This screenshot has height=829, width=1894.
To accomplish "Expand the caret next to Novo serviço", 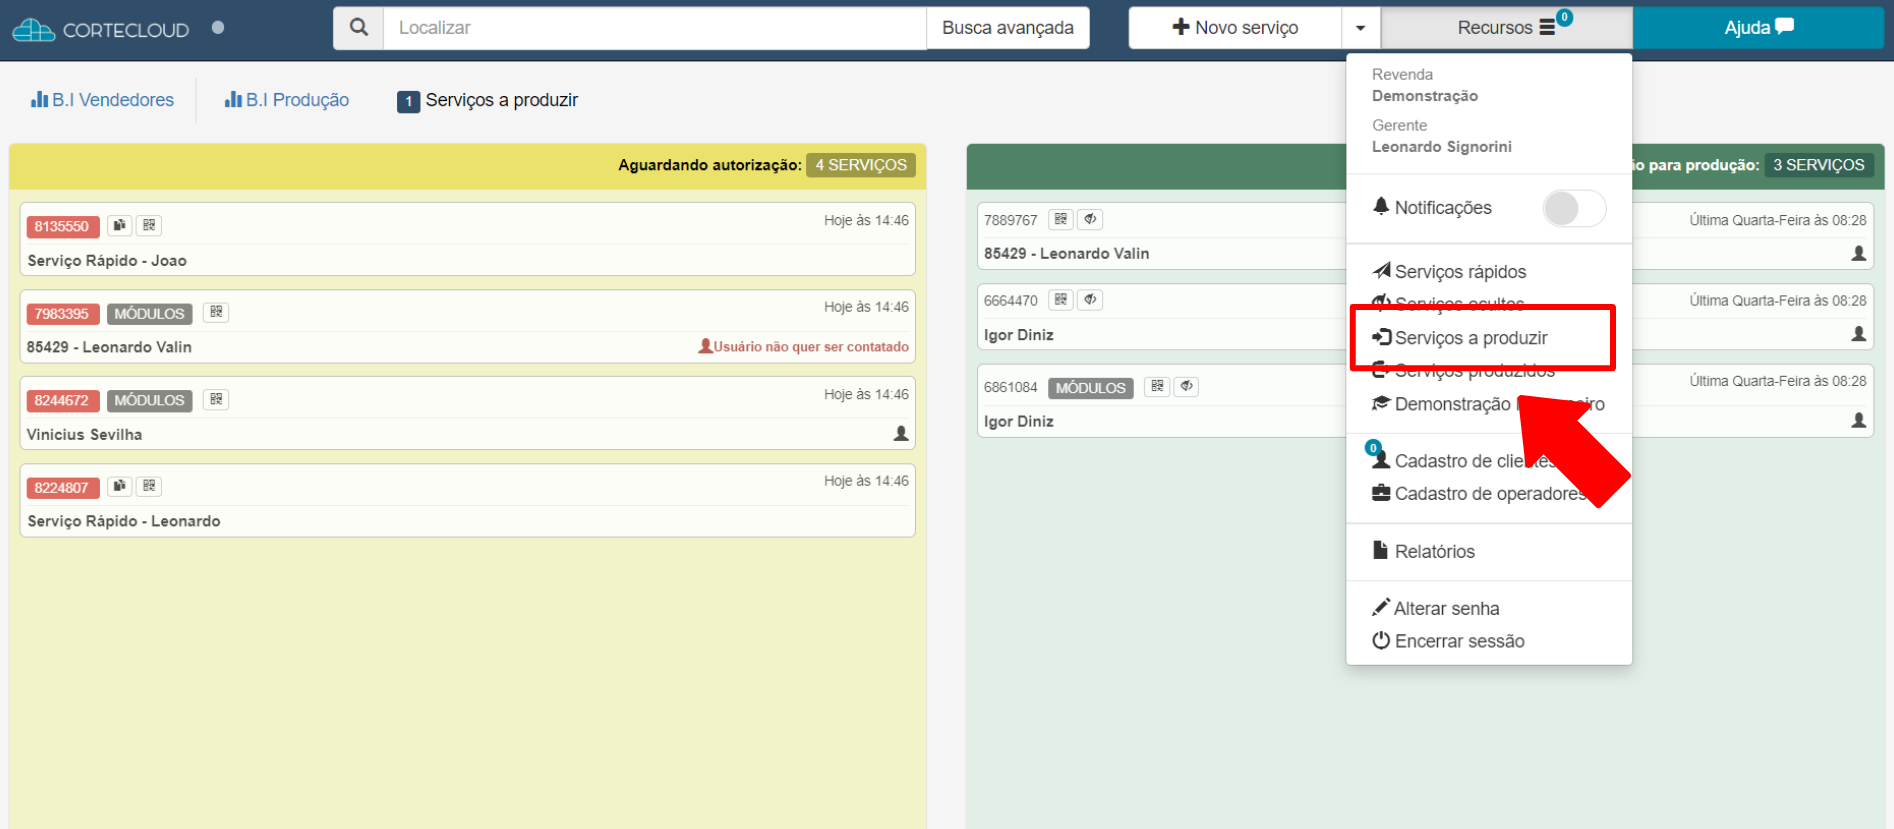I will point(1360,28).
